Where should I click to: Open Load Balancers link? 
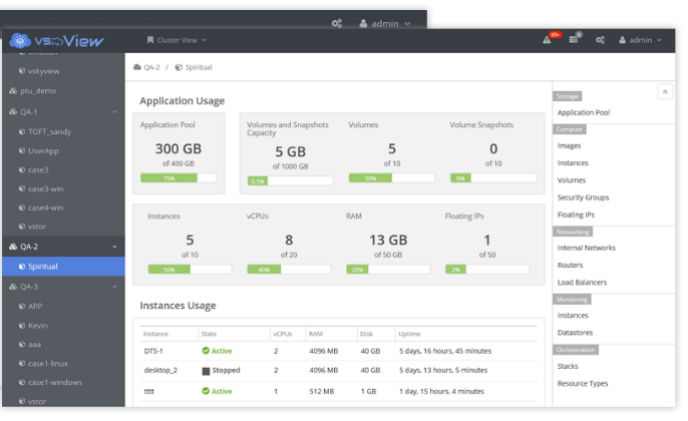tap(582, 282)
